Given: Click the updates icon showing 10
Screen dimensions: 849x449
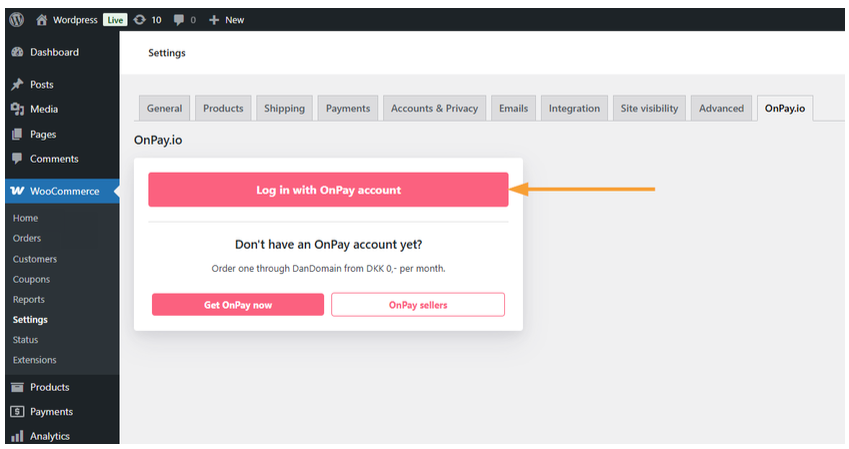Looking at the screenshot, I should click(139, 19).
